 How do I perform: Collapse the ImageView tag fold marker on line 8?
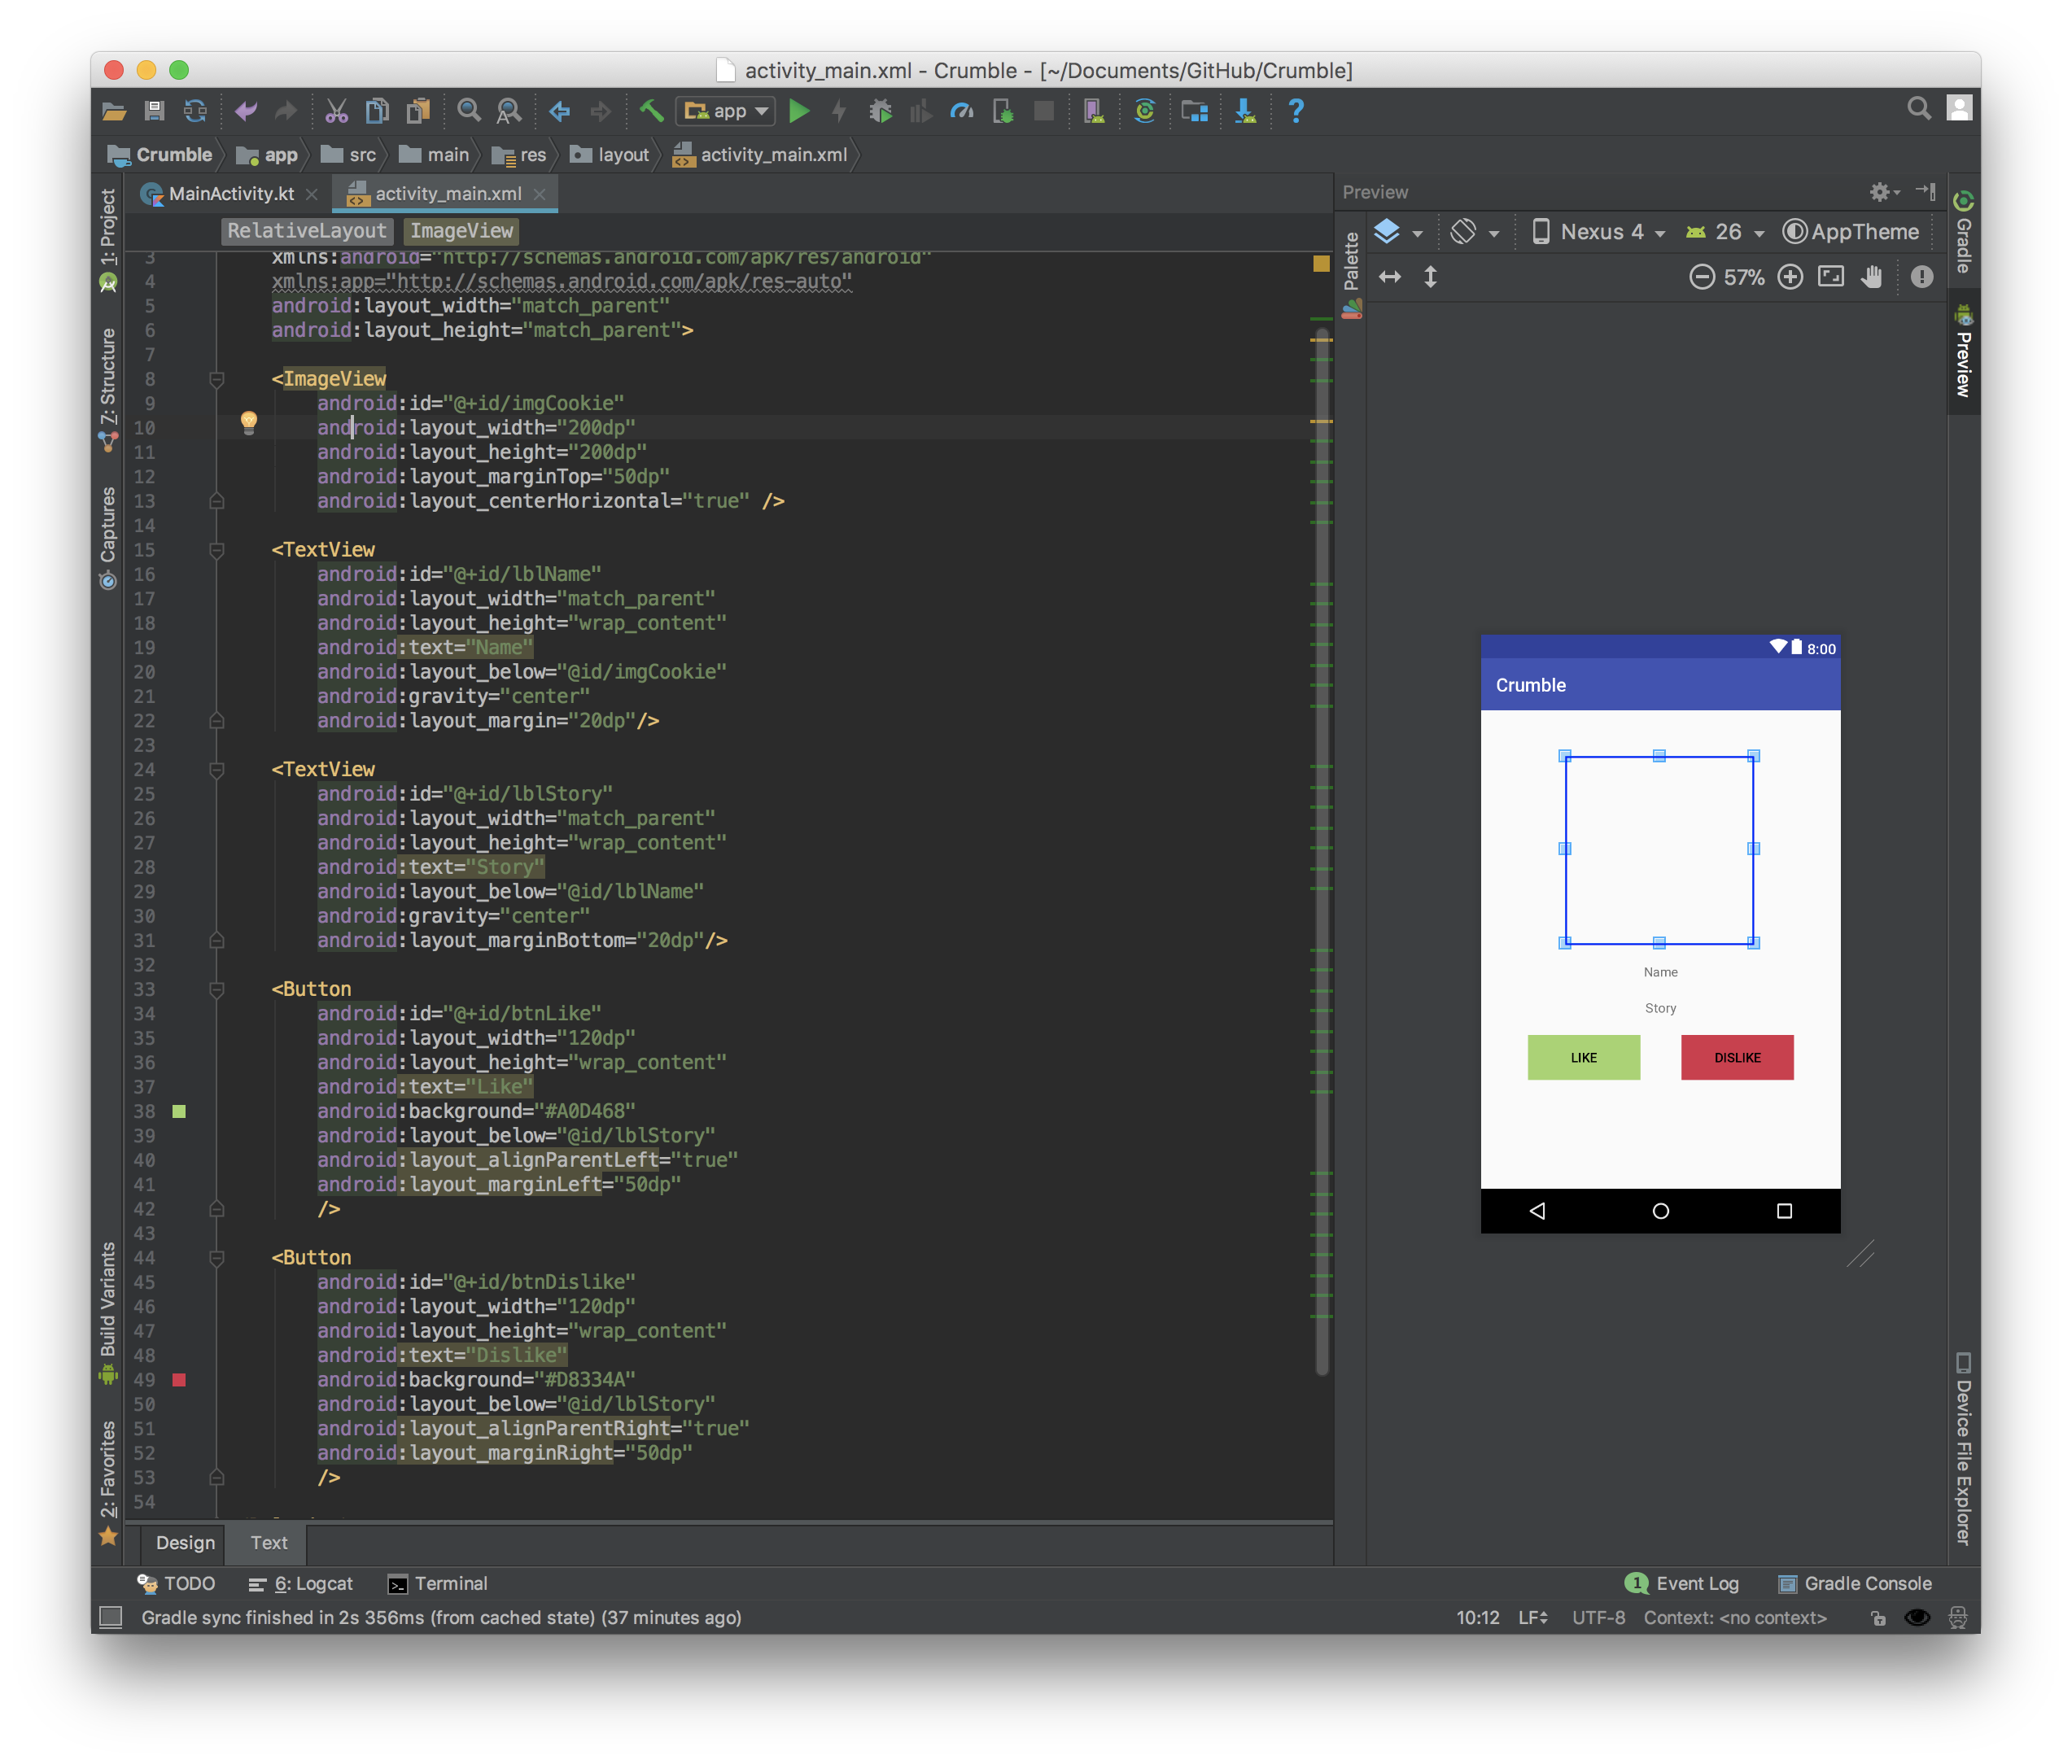216,380
